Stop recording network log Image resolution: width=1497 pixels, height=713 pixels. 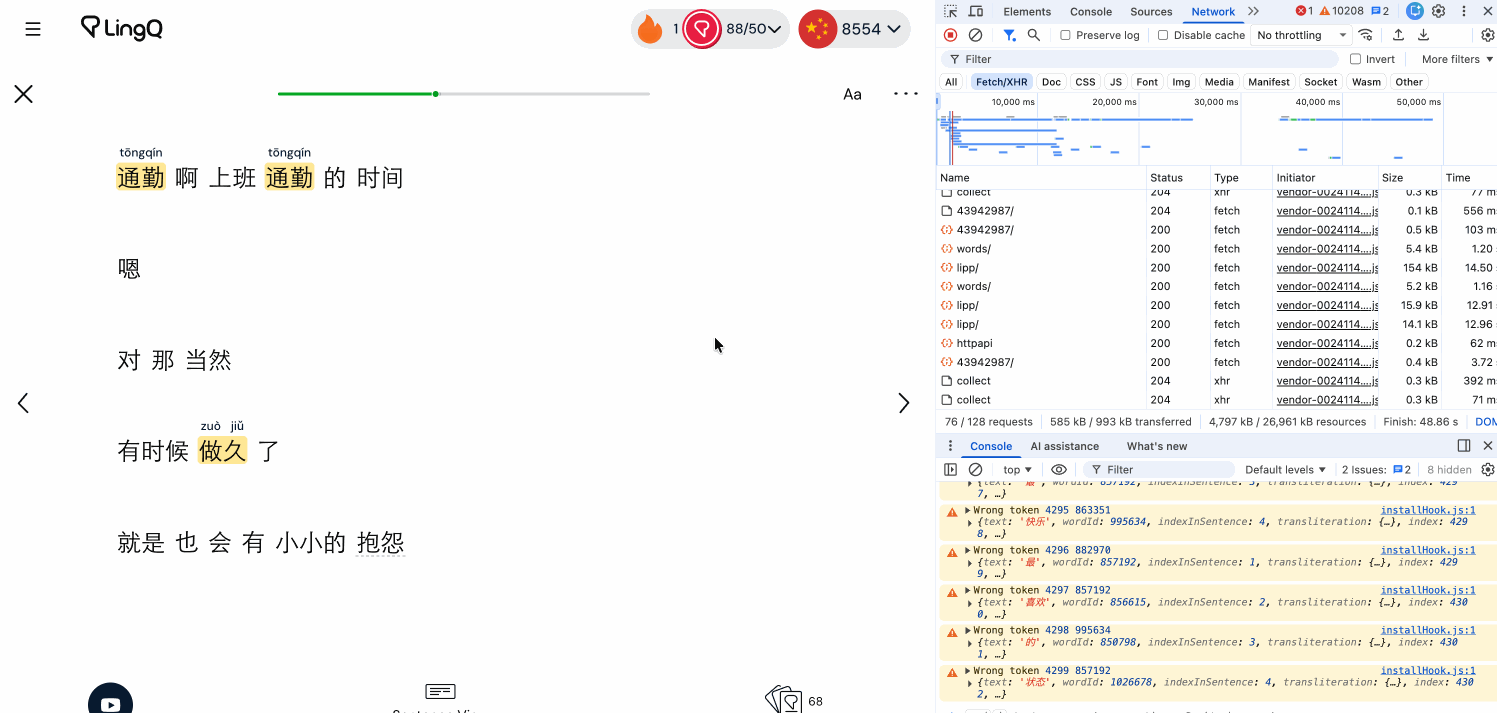[x=951, y=35]
